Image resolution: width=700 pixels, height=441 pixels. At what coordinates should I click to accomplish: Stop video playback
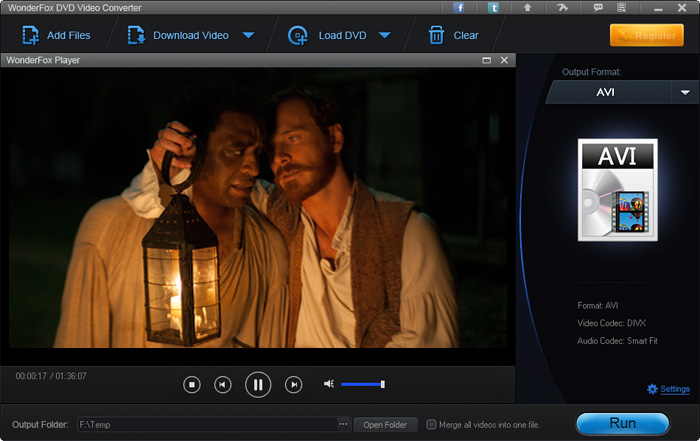(x=192, y=384)
